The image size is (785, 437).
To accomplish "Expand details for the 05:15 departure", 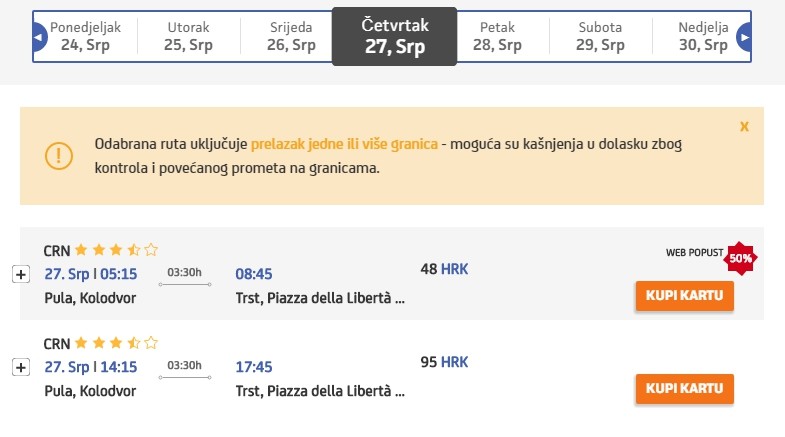I will point(19,275).
